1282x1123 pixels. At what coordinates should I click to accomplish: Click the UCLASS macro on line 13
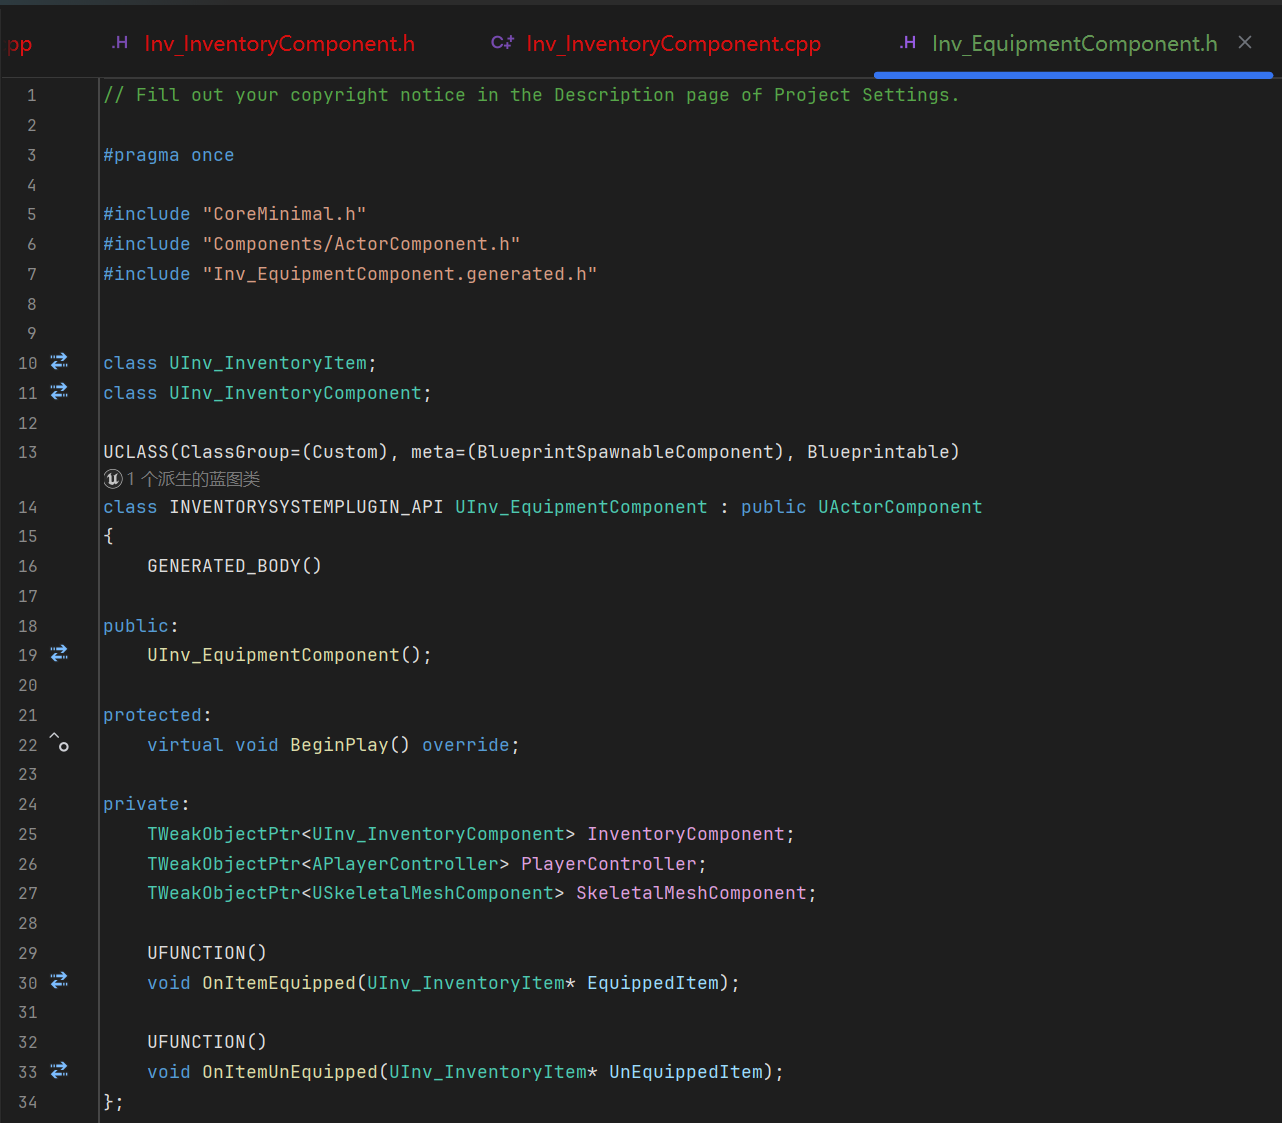pyautogui.click(x=136, y=452)
